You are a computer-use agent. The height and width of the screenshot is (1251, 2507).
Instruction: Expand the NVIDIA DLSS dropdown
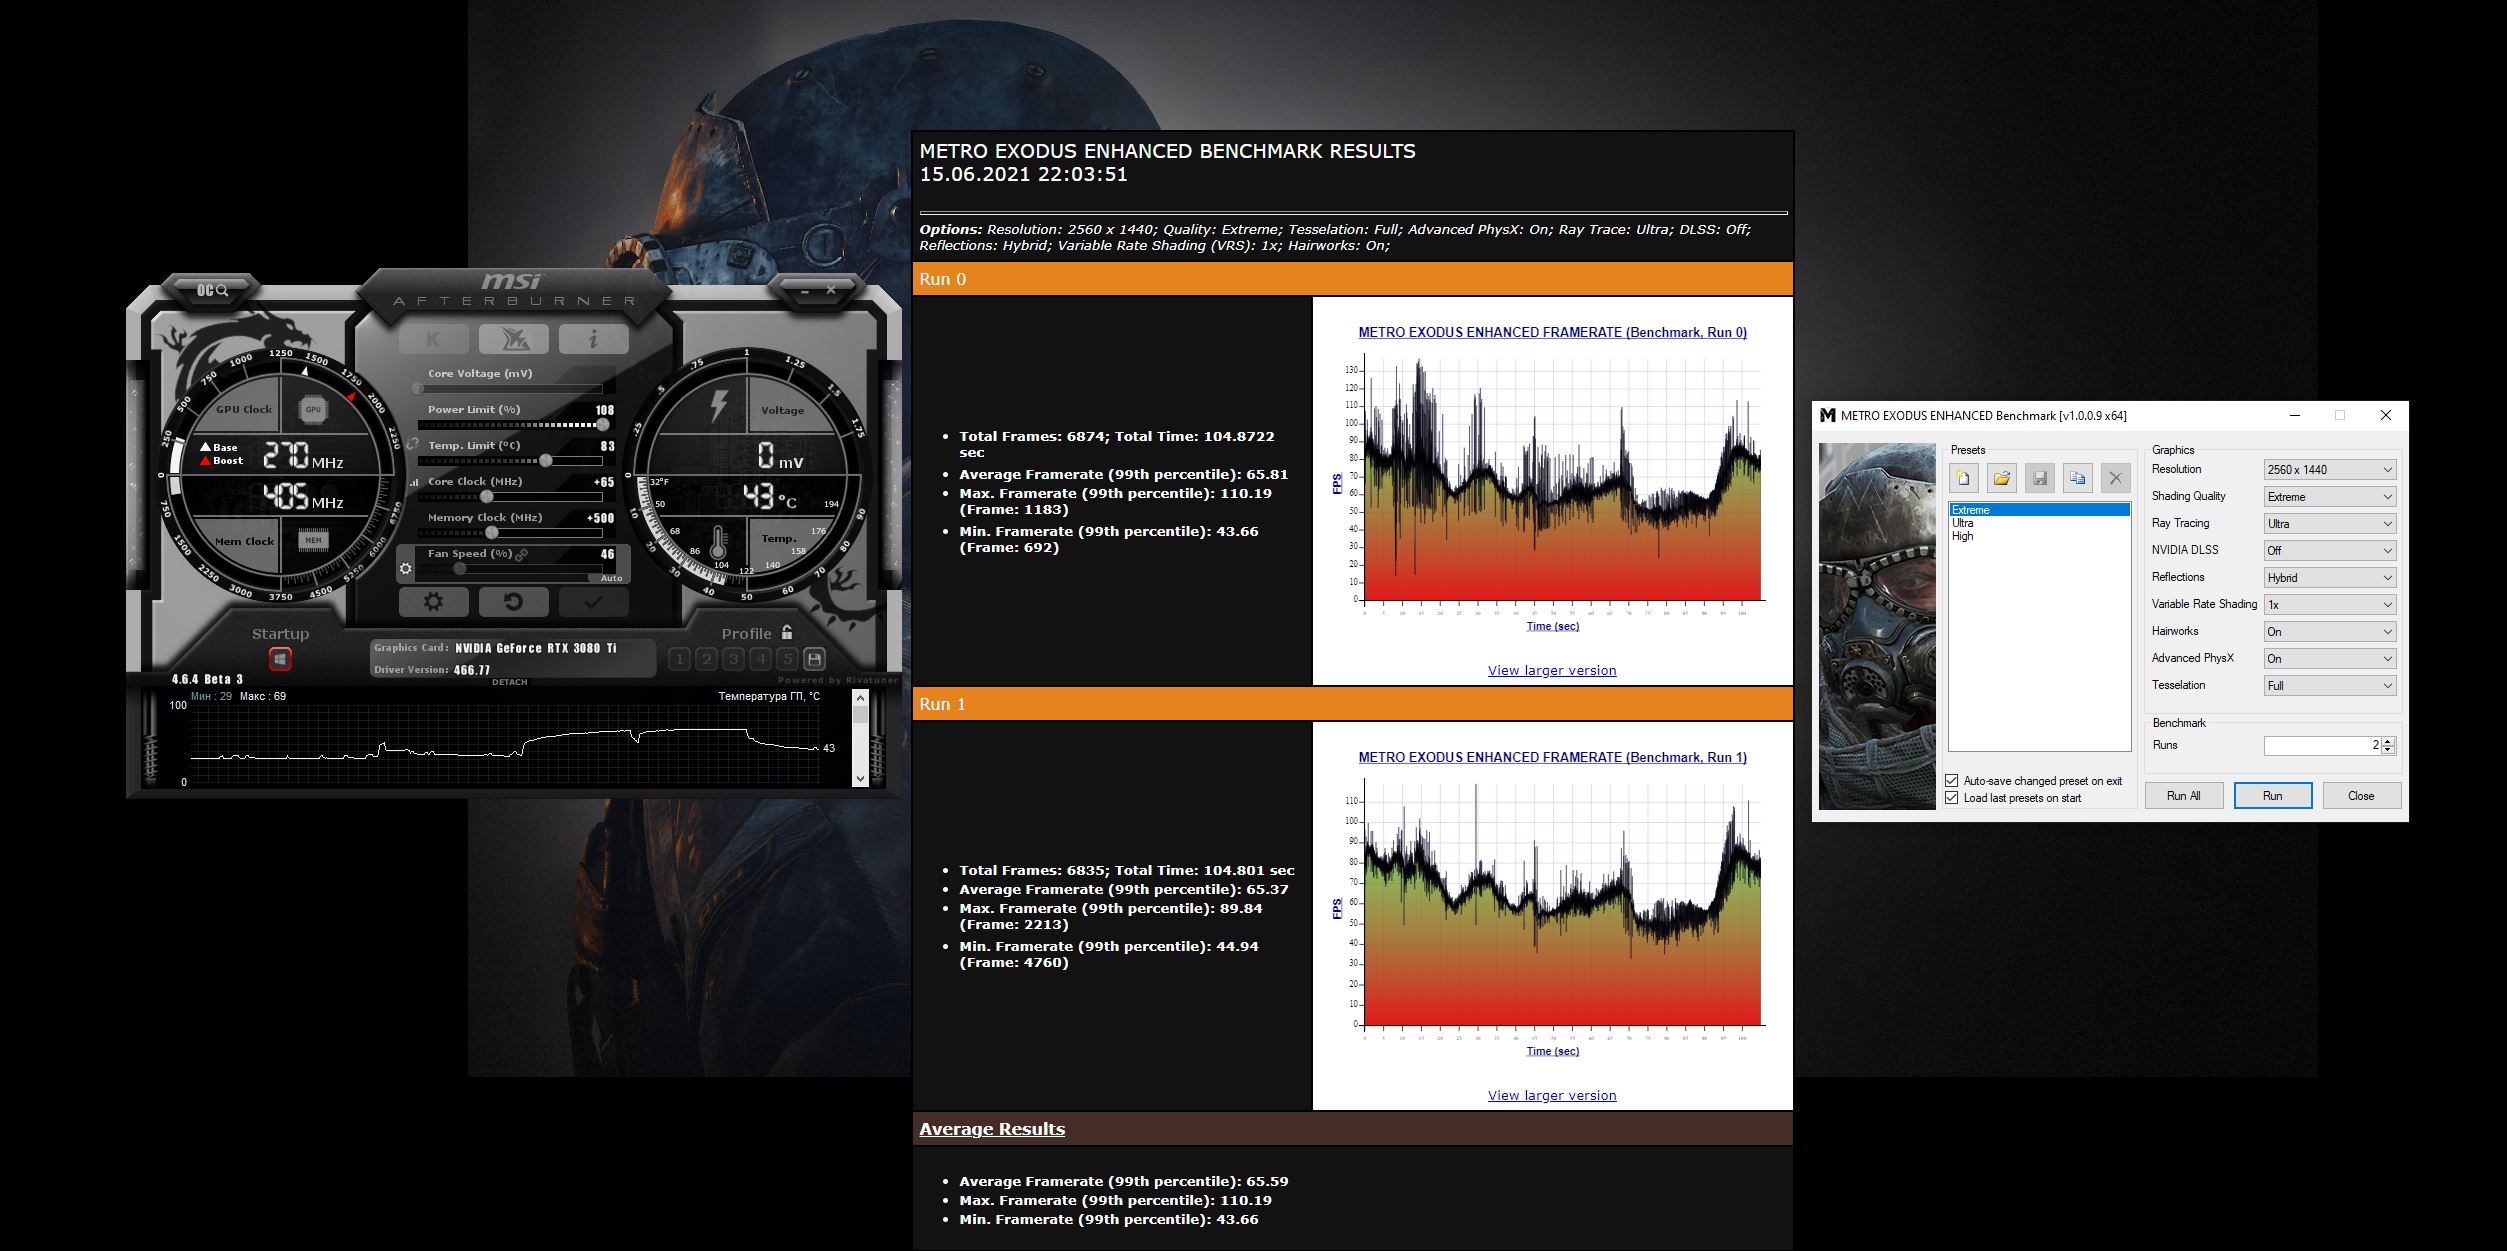2329,551
